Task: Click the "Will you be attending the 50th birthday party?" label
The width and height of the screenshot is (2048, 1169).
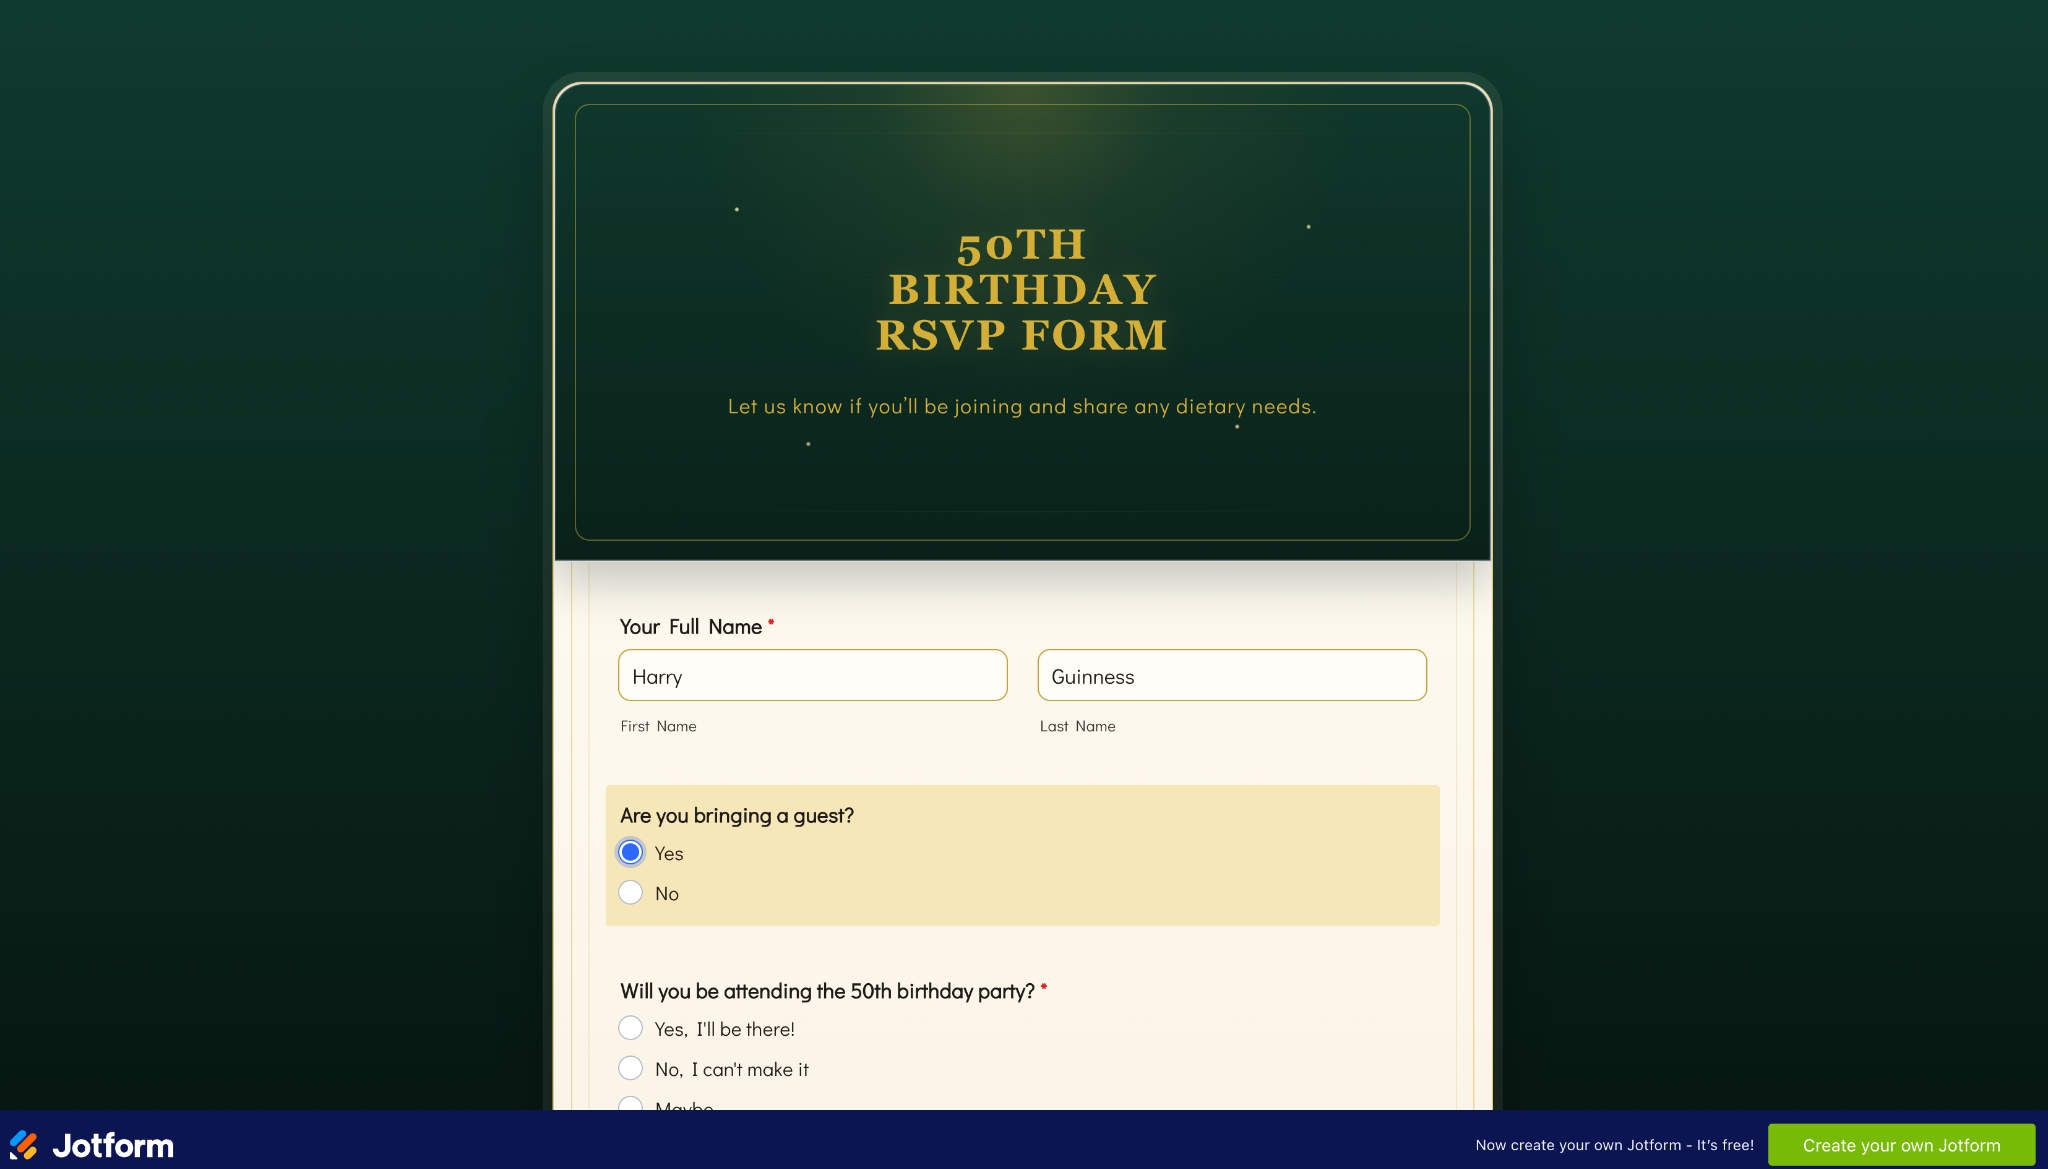Action: click(827, 991)
